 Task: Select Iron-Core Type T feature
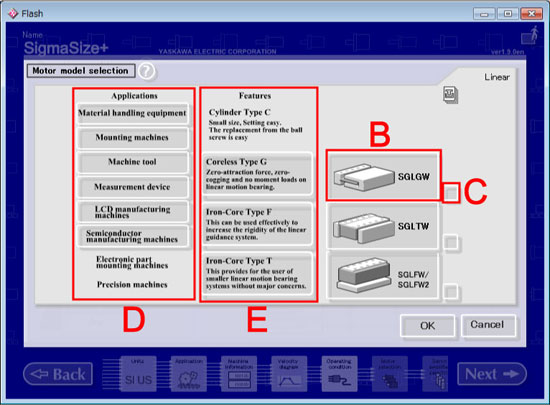(x=257, y=273)
